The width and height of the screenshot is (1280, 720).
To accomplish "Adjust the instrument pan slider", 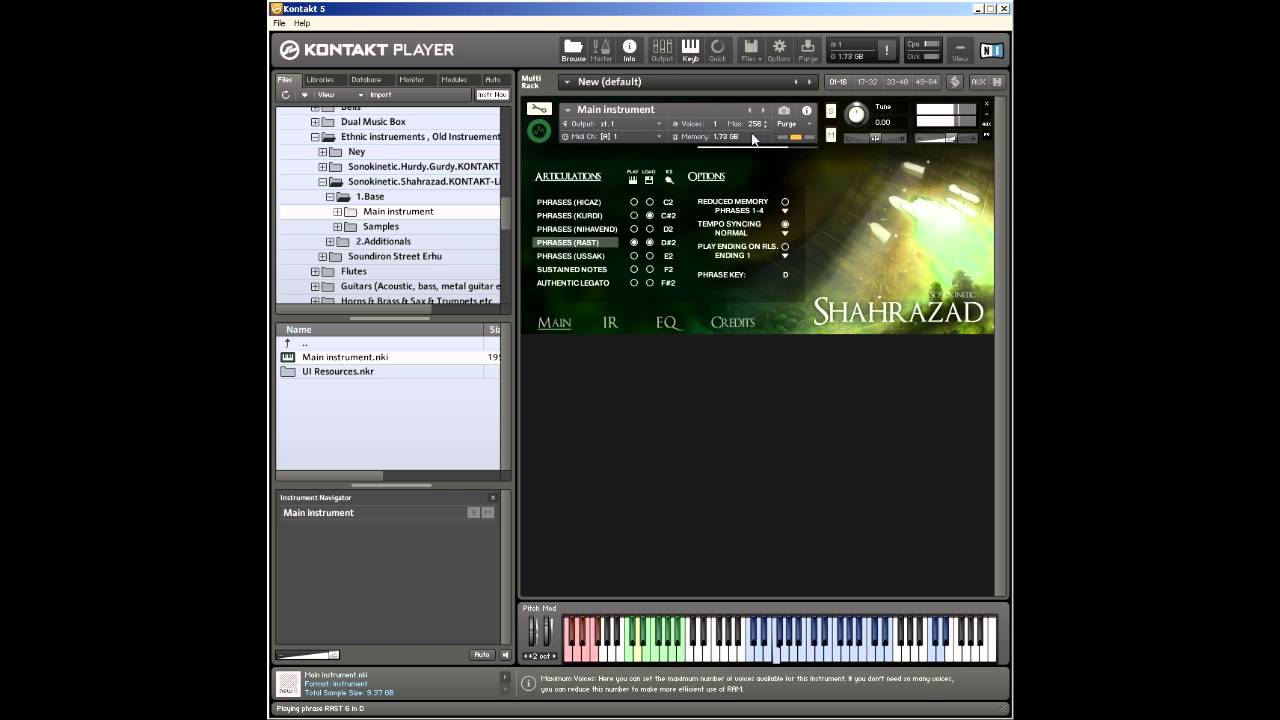I will click(875, 138).
